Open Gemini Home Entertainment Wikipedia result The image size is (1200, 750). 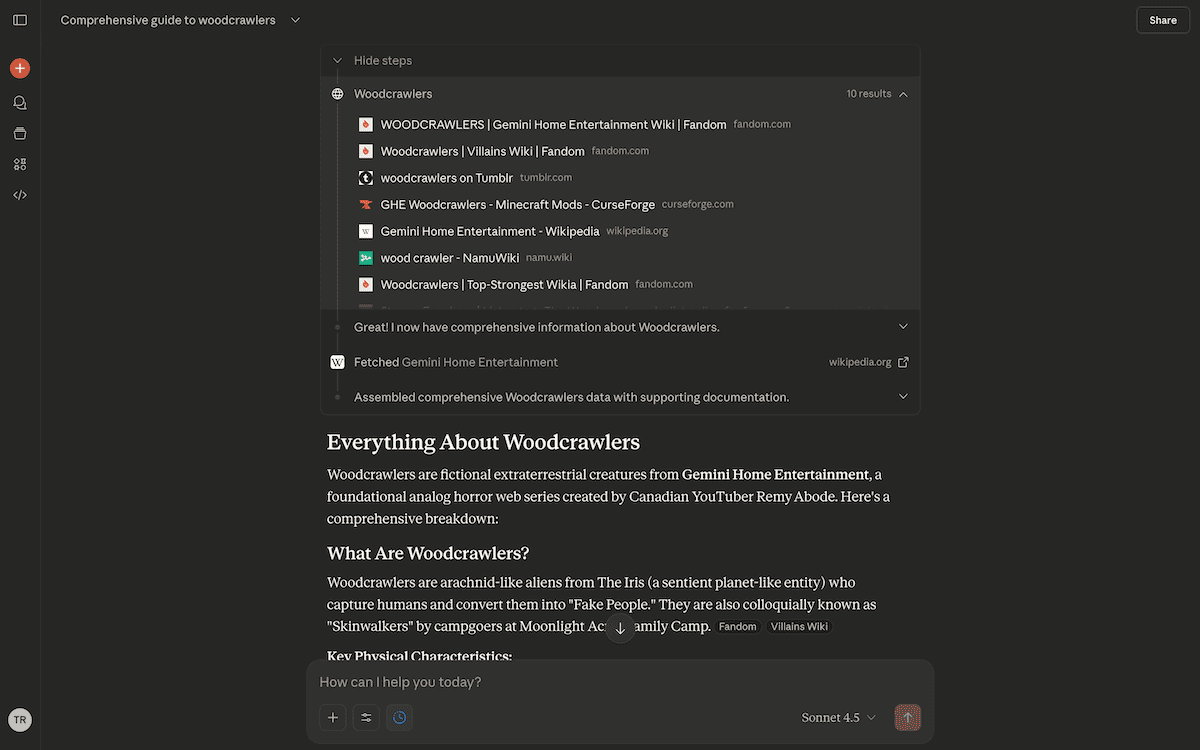490,231
